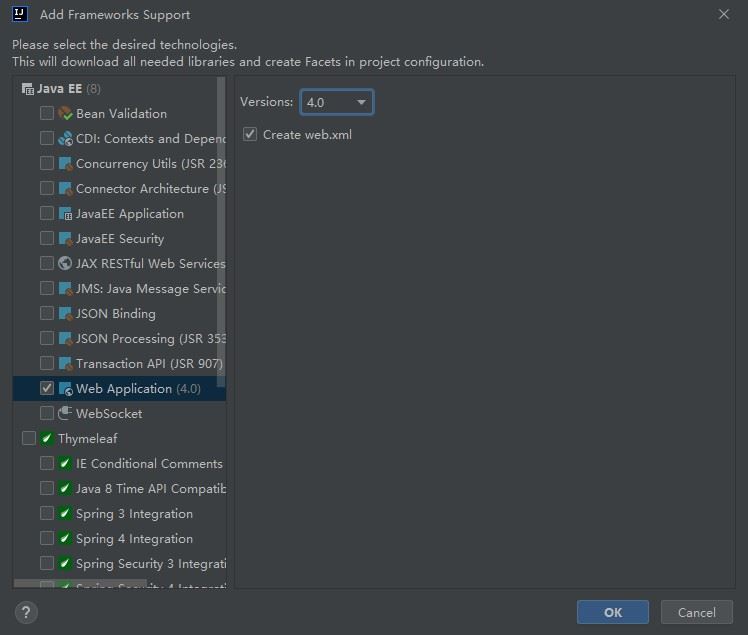Click the Connector Architecture icon
This screenshot has width=748, height=635.
[x=65, y=188]
